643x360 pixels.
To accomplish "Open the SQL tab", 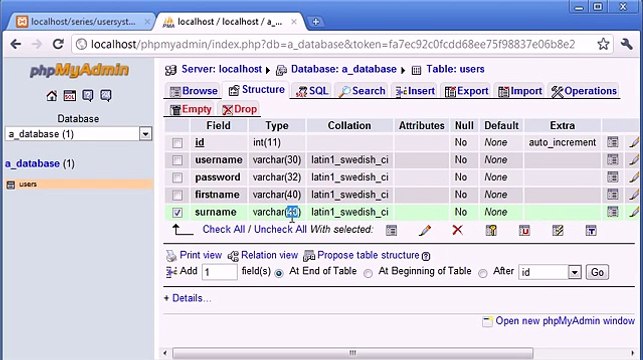I will click(x=312, y=91).
